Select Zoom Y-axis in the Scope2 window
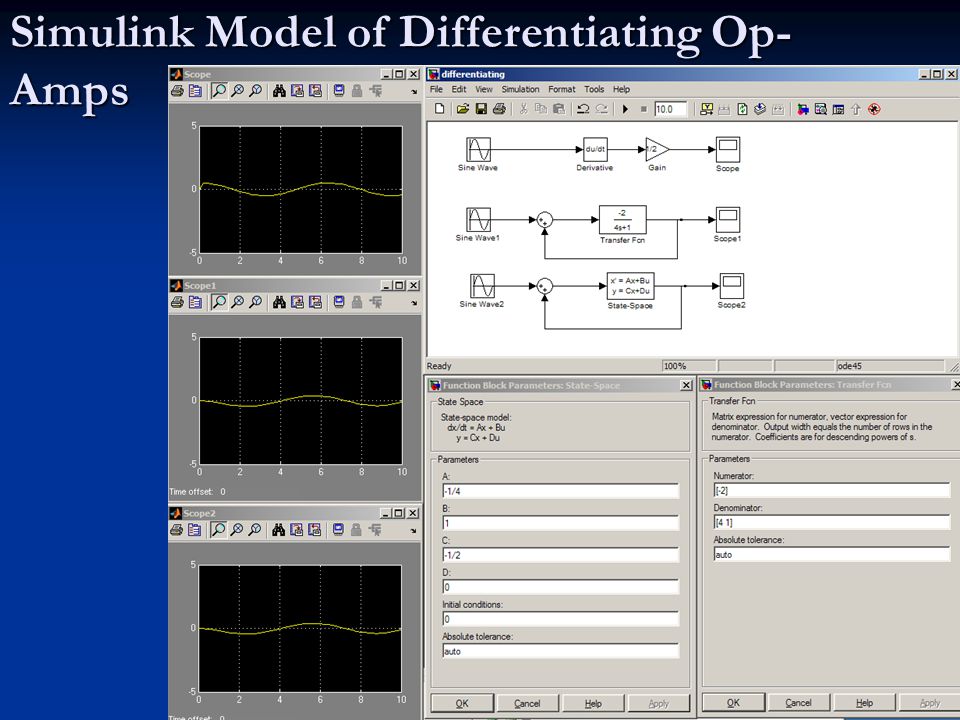This screenshot has width=960, height=720. pyautogui.click(x=255, y=530)
